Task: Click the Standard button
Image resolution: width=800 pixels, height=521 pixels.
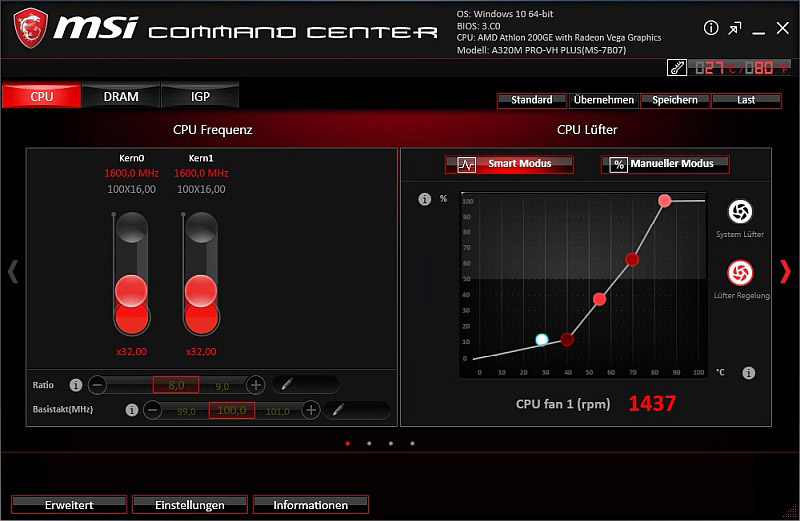Action: [x=532, y=100]
